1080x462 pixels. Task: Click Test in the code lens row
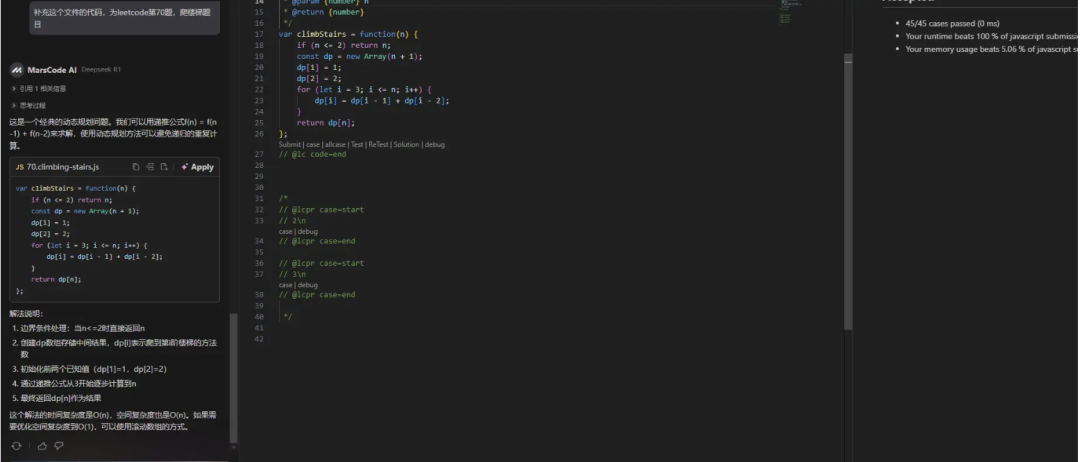pos(356,144)
